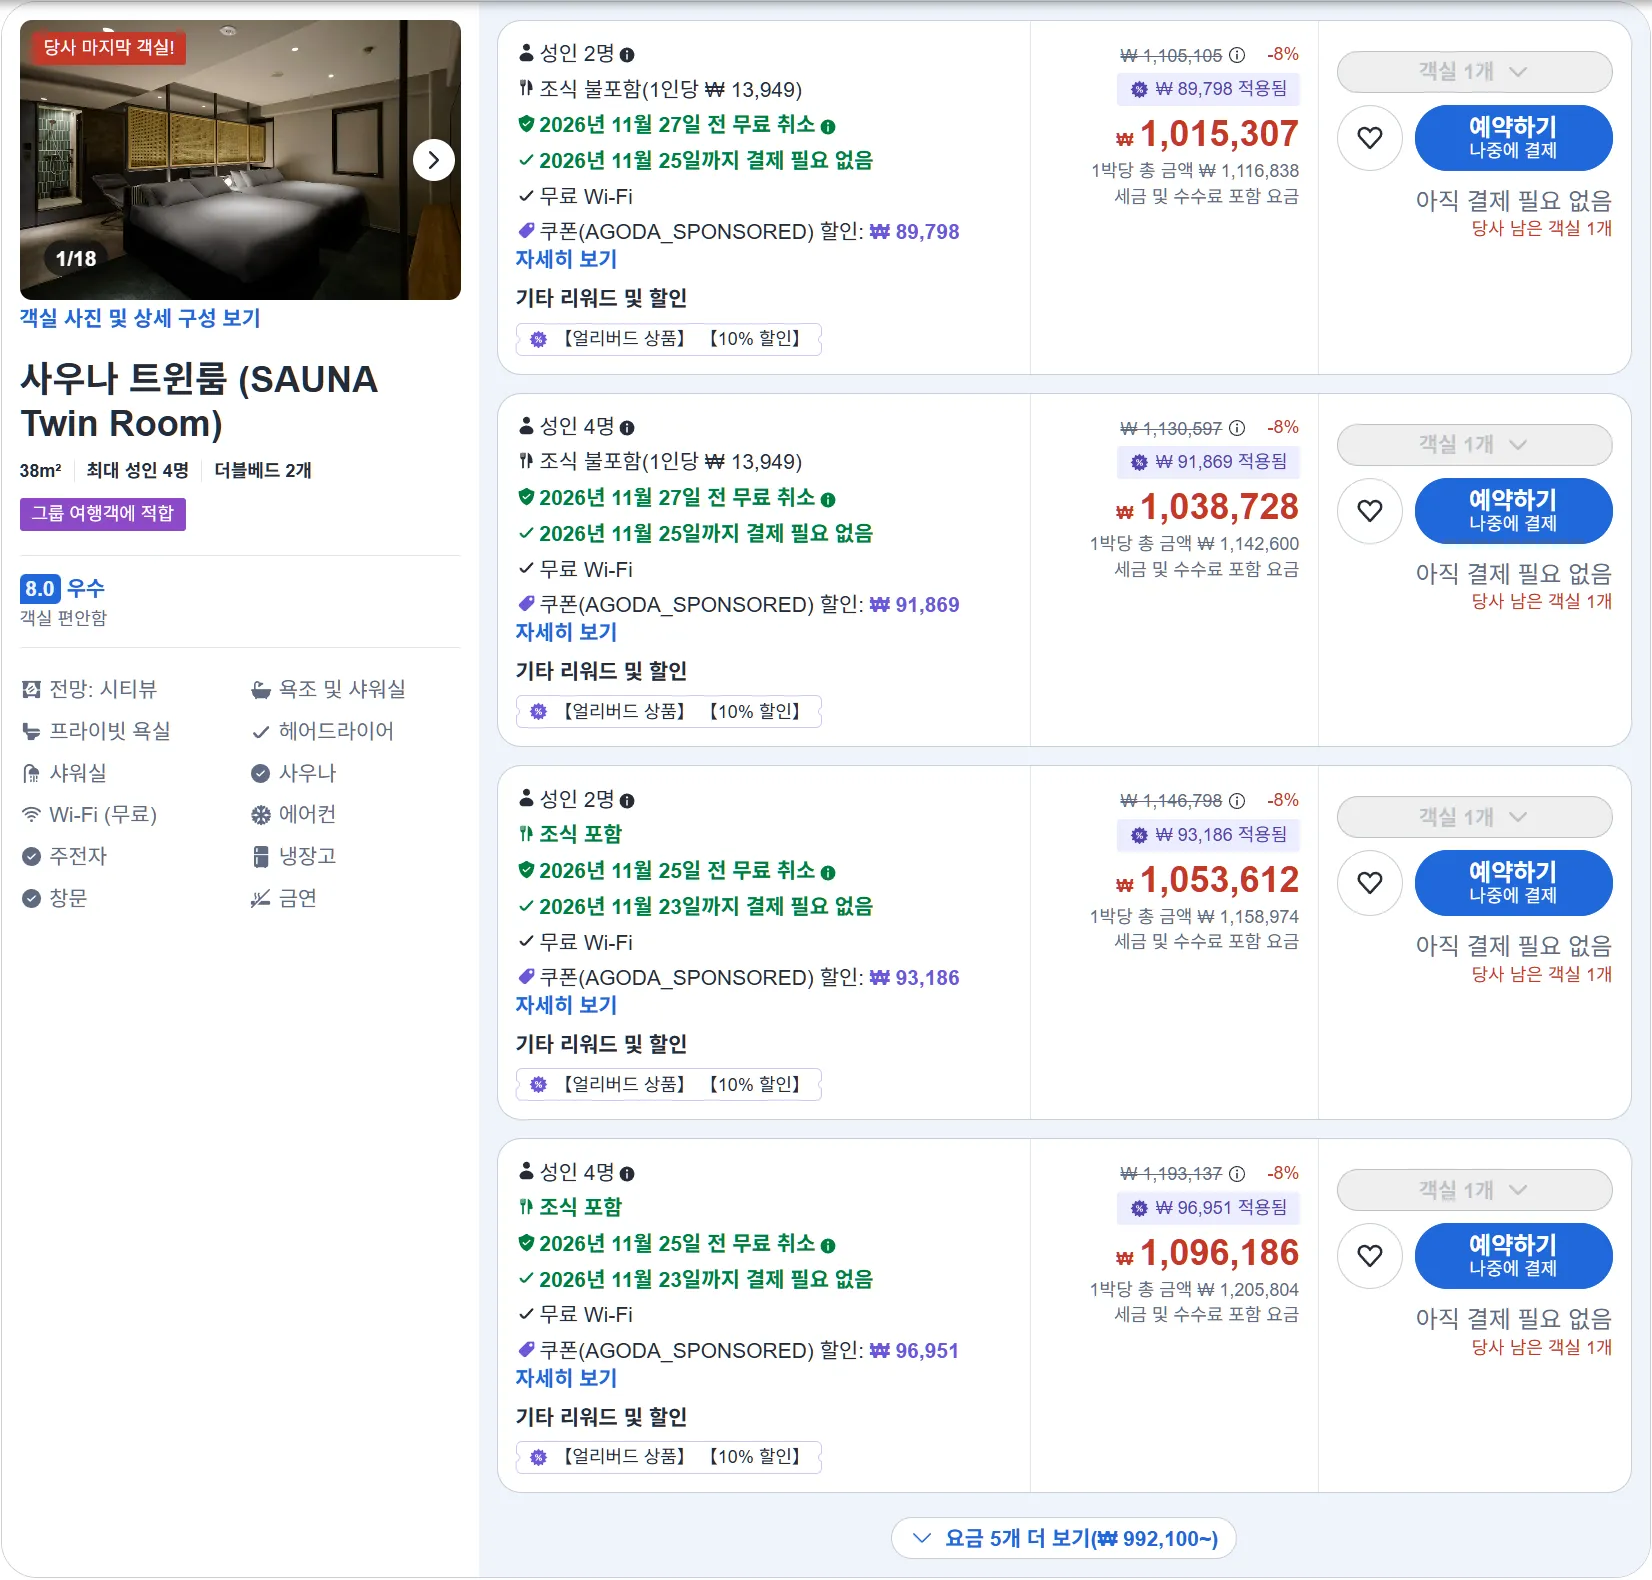Screen dimensions: 1652x1580
Task: Favorite the ₩1,038,728 offer with heart icon
Action: click(x=1370, y=511)
